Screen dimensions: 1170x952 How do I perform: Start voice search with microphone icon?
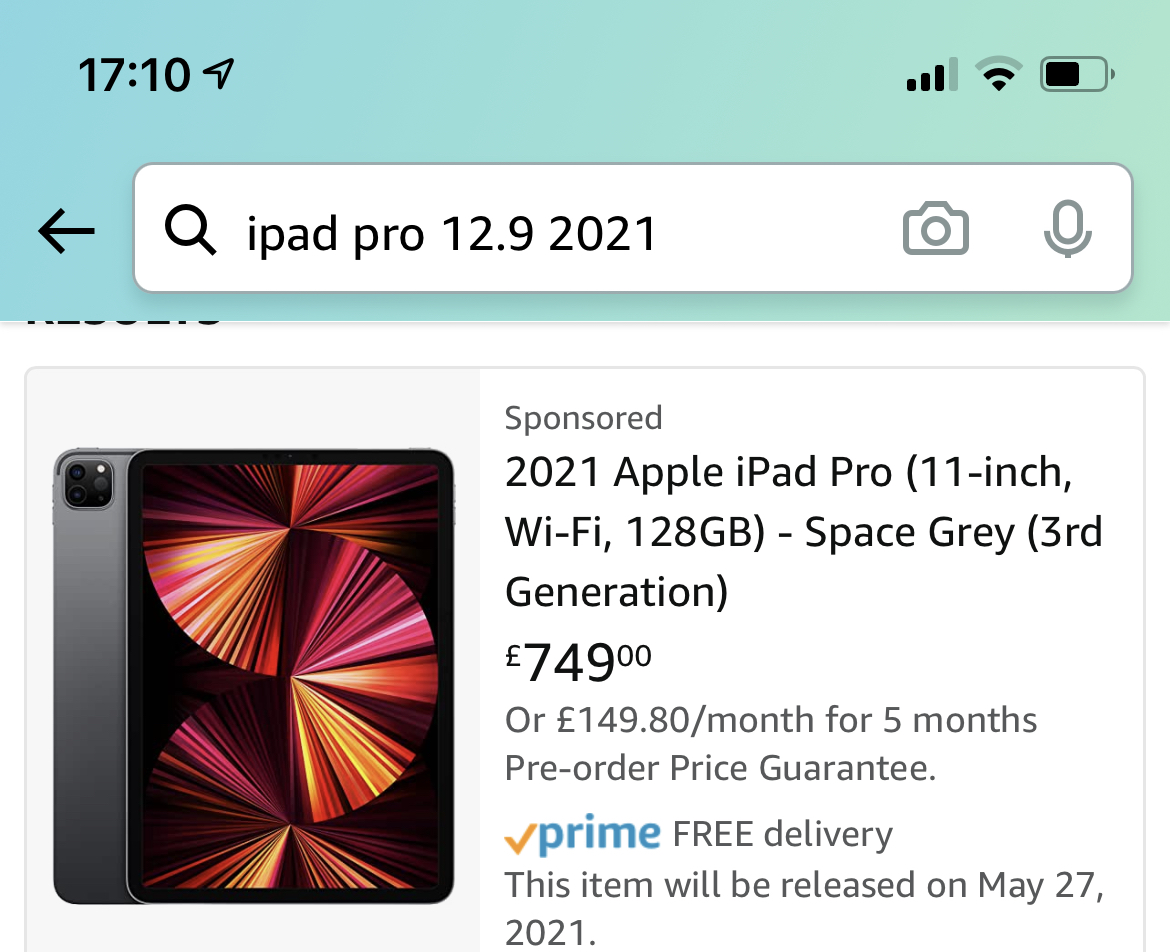[1067, 230]
